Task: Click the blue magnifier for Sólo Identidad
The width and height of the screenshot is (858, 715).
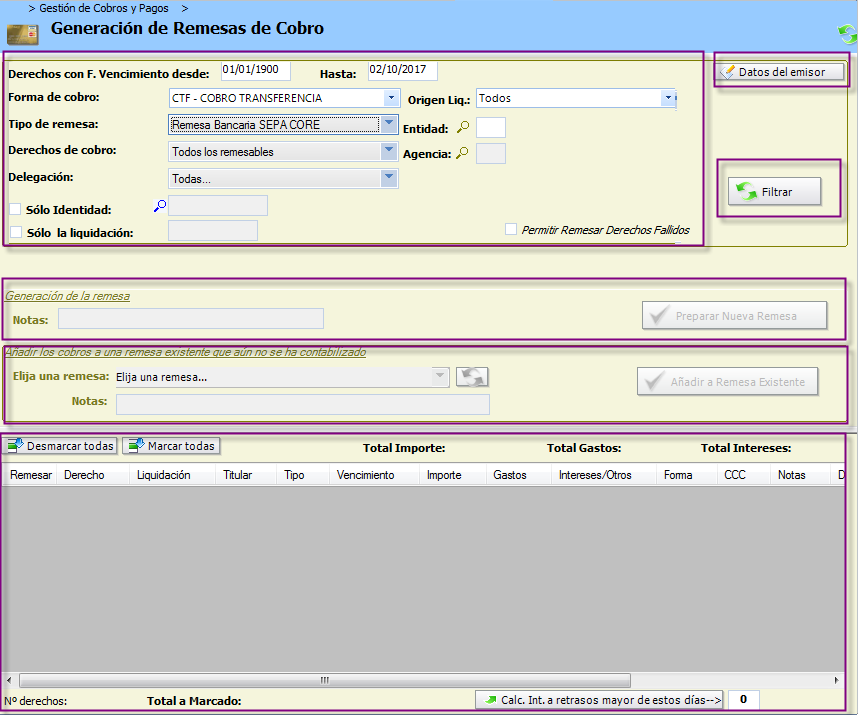Action: point(160,206)
